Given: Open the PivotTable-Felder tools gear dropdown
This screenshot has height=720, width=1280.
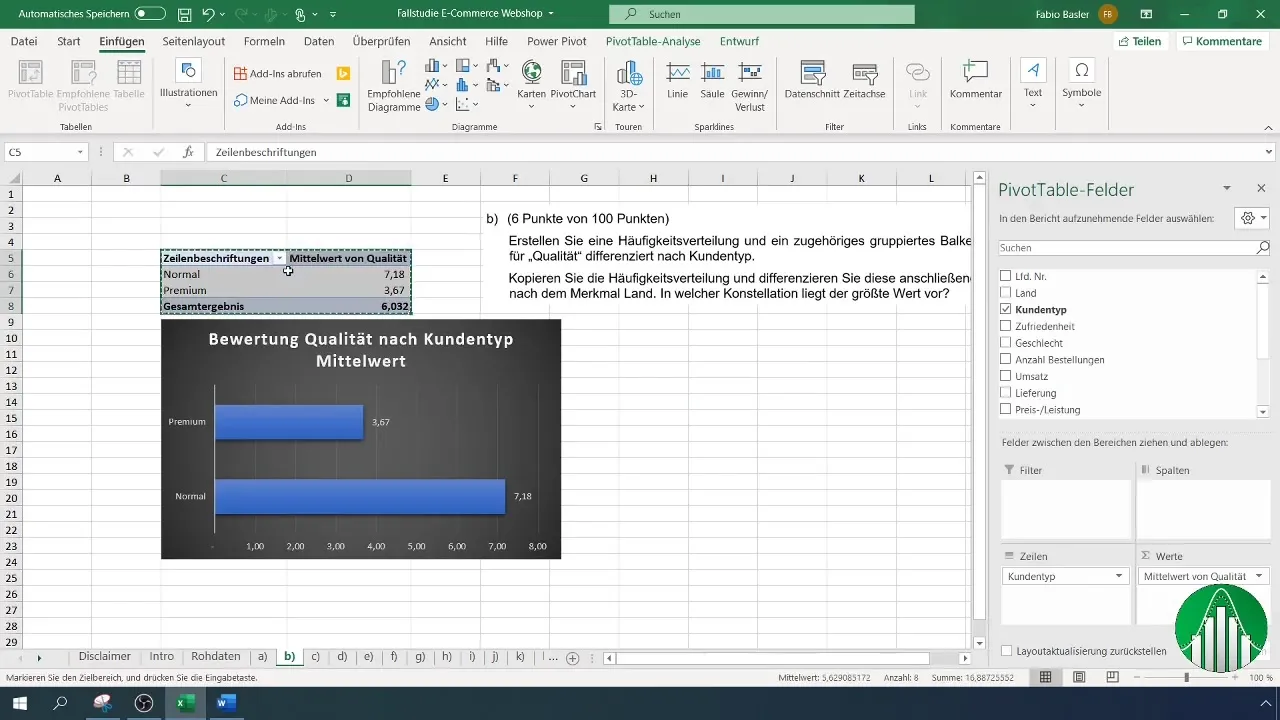Looking at the screenshot, I should click(1251, 218).
